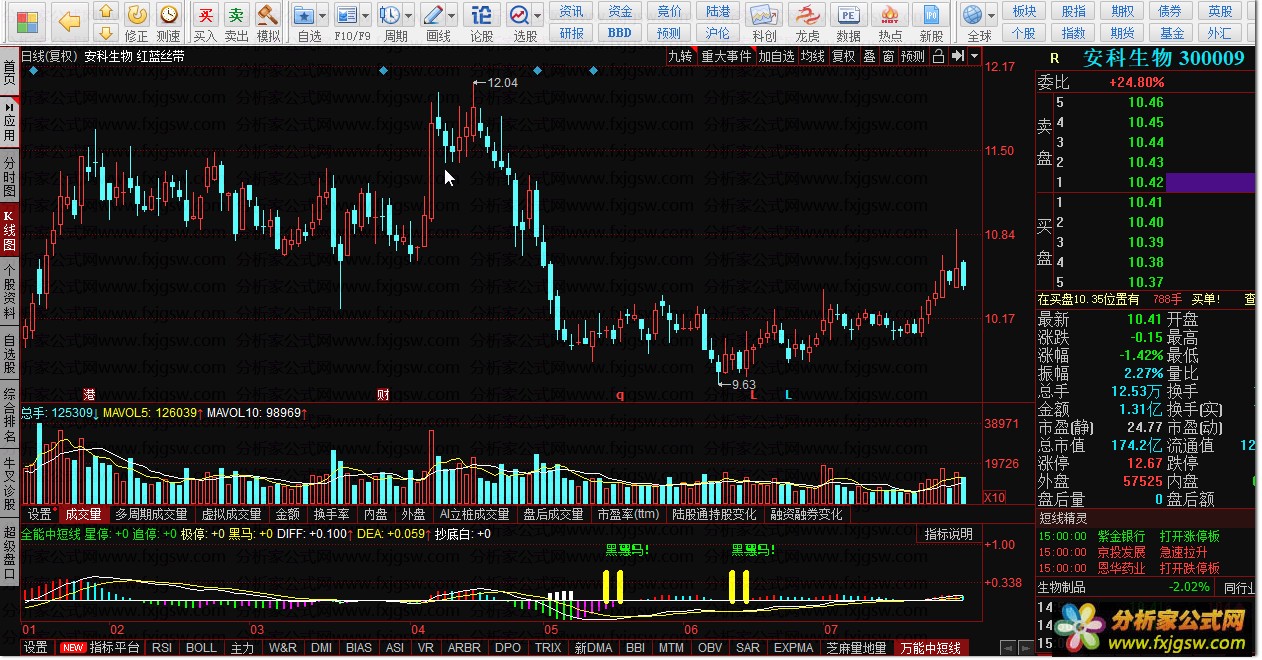The image size is (1262, 660).
Task: Toggle the 窗 window option
Action: click(888, 56)
